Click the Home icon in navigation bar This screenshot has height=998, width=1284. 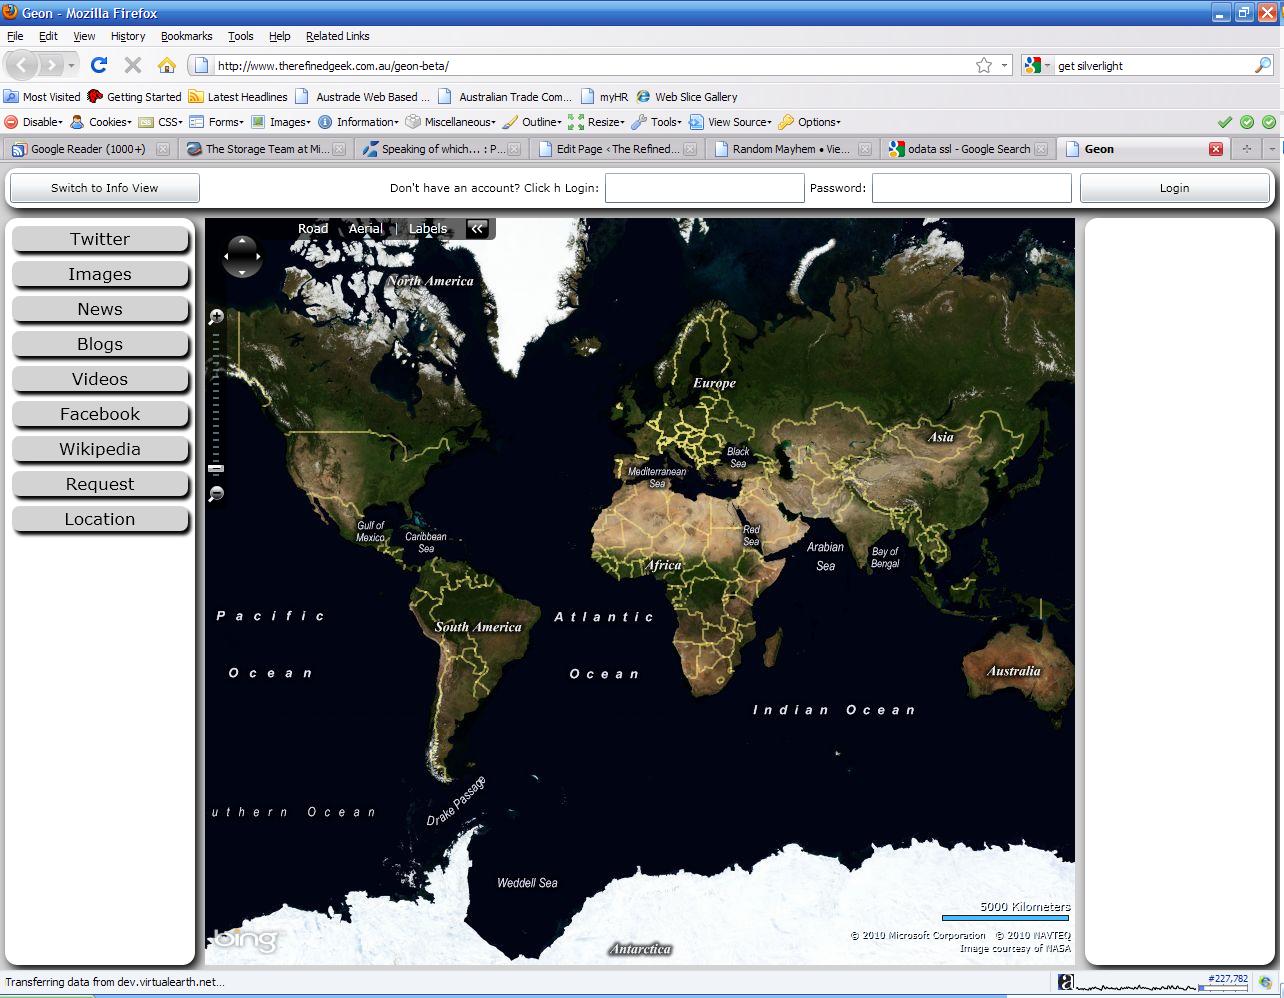pos(166,65)
